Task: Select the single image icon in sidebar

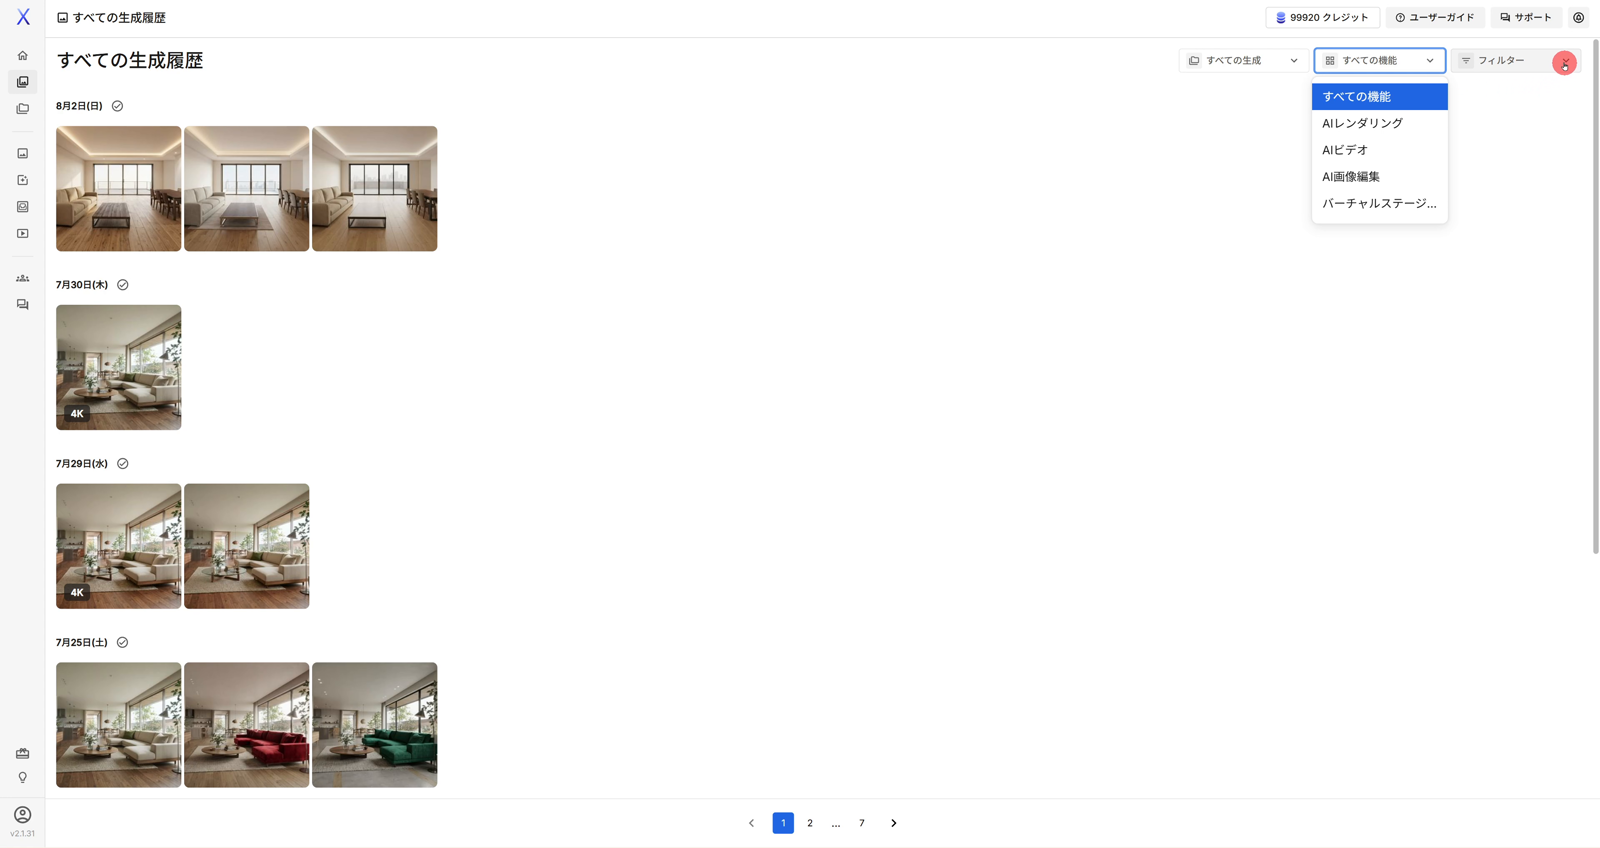Action: pyautogui.click(x=22, y=154)
